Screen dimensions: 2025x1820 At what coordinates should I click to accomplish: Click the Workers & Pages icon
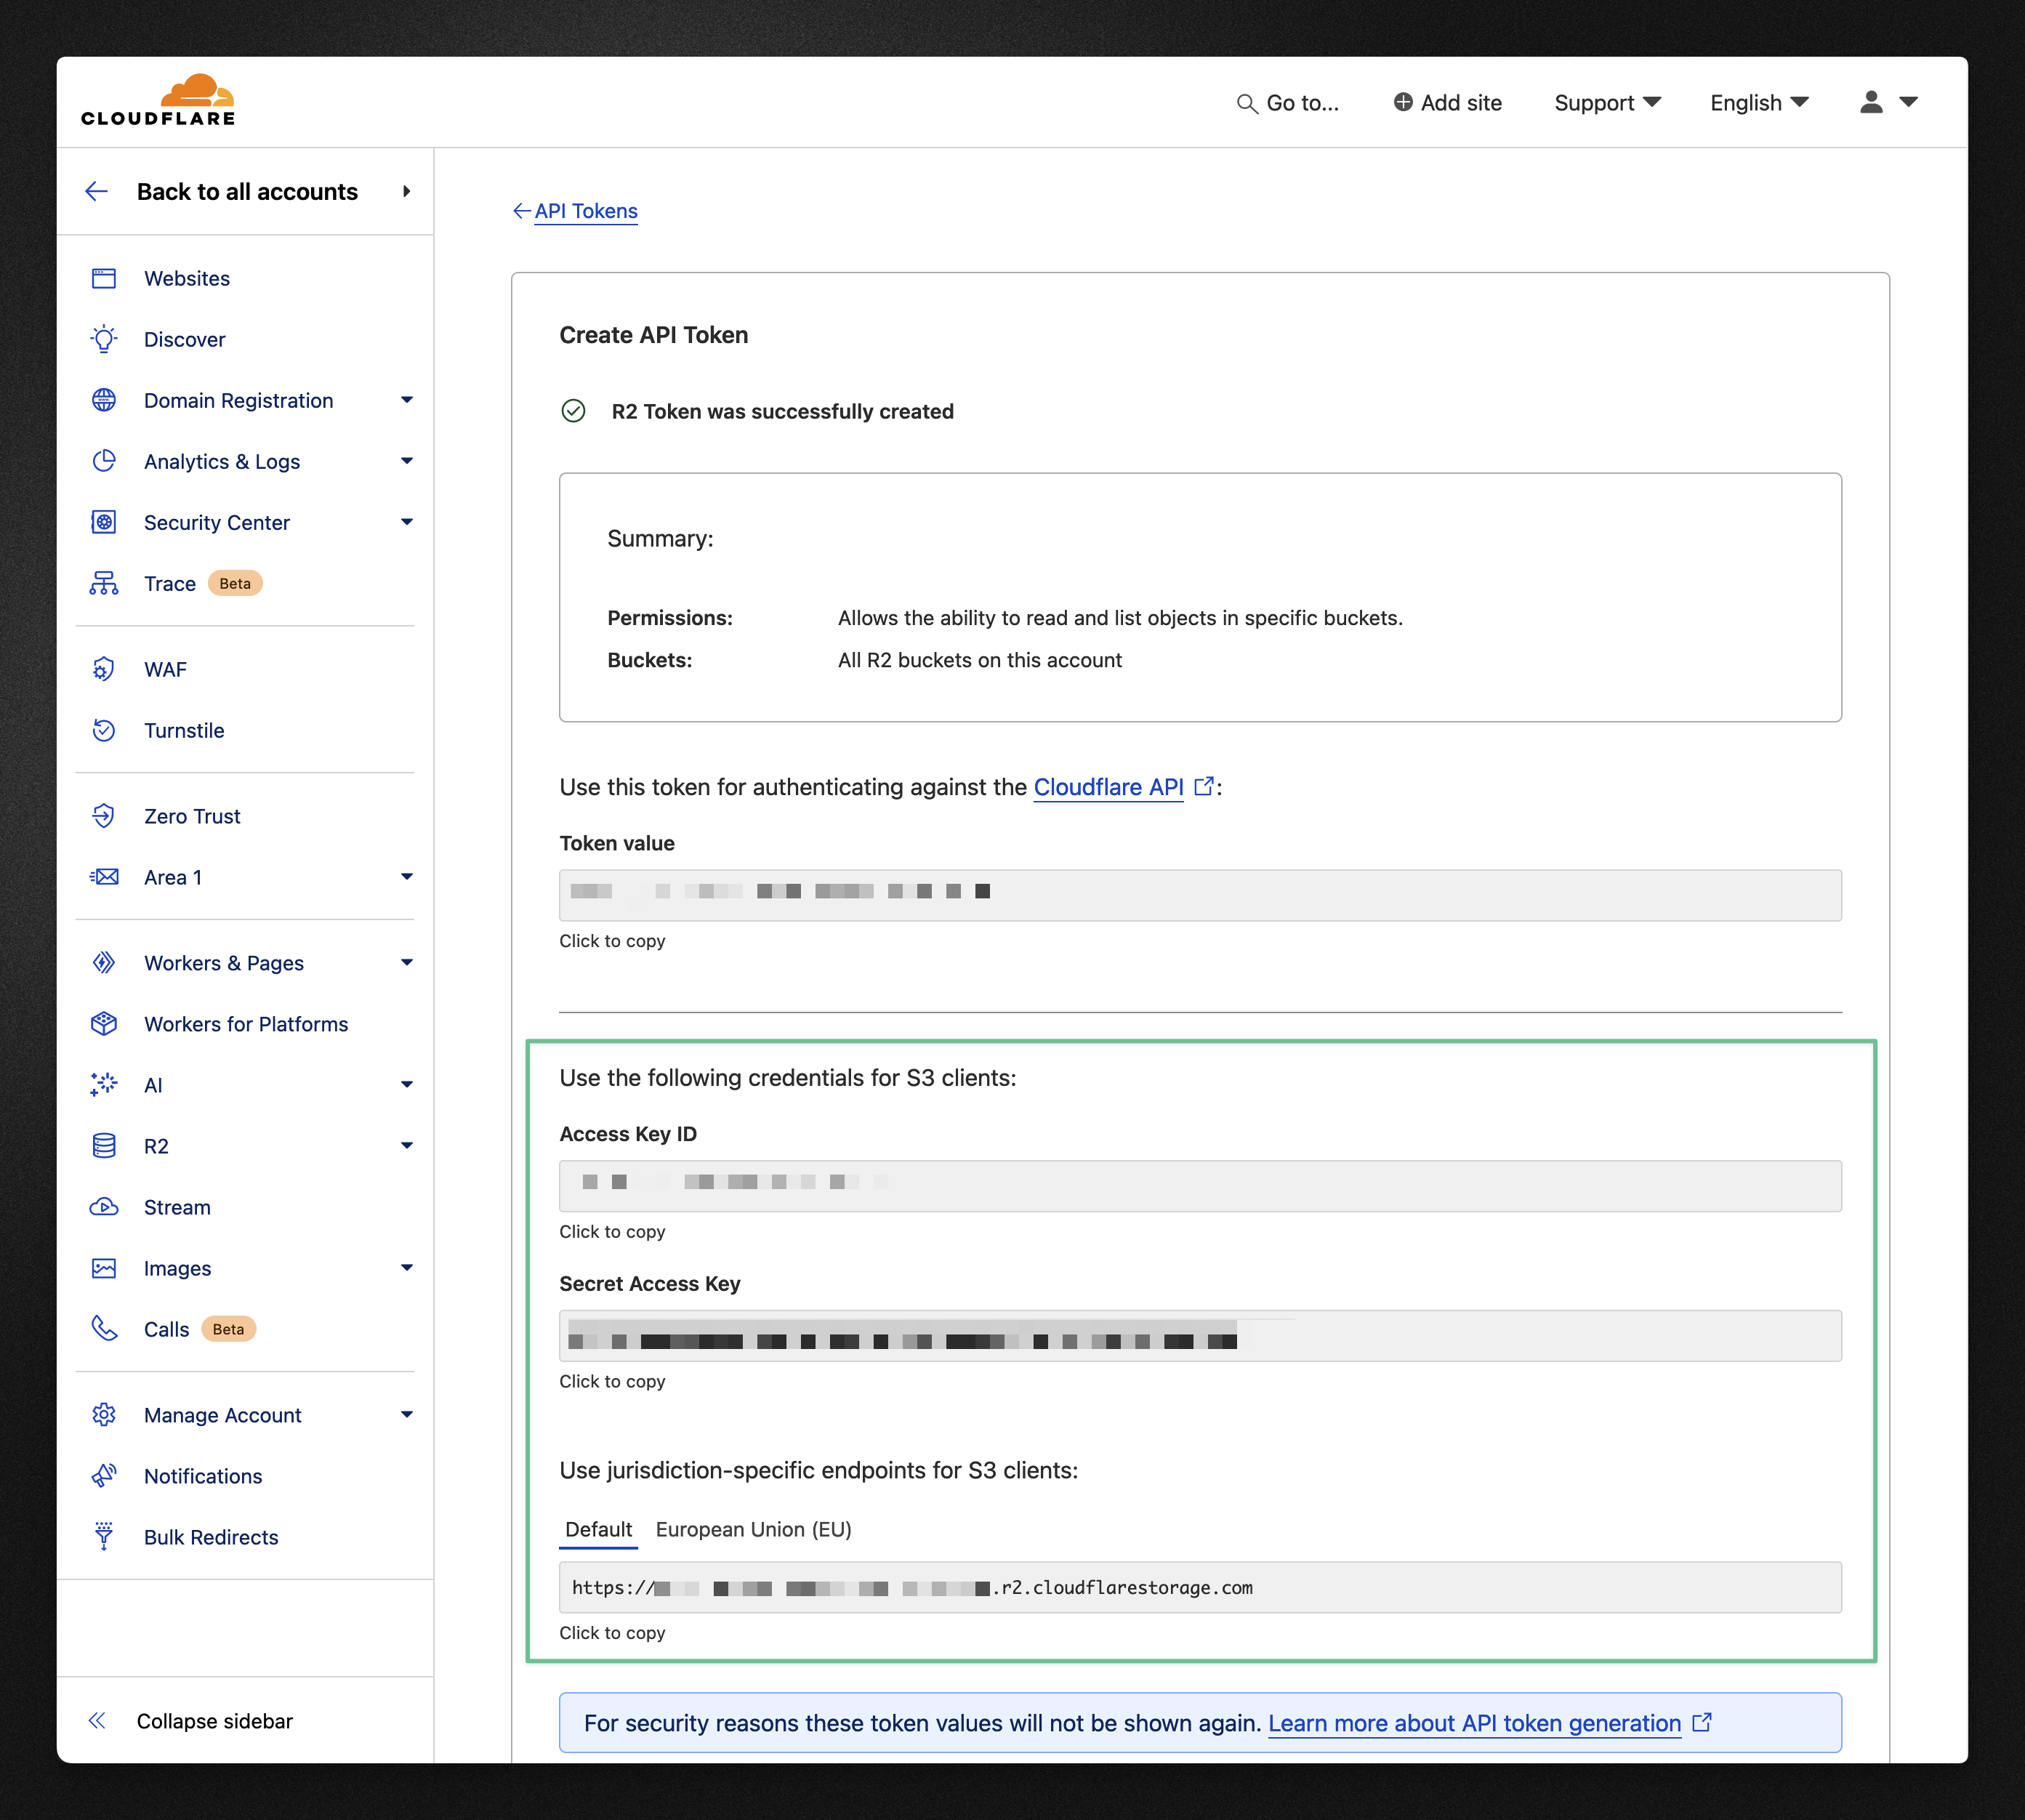[x=104, y=963]
